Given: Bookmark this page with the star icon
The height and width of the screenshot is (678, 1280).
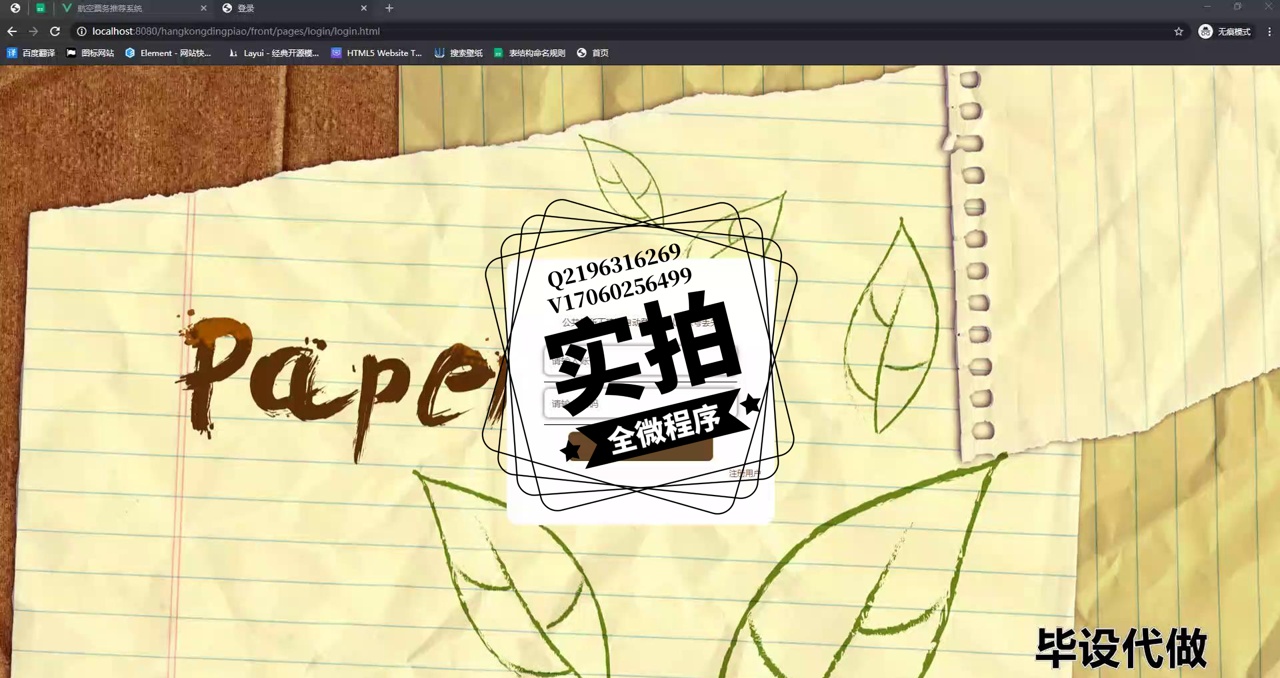Looking at the screenshot, I should 1179,31.
